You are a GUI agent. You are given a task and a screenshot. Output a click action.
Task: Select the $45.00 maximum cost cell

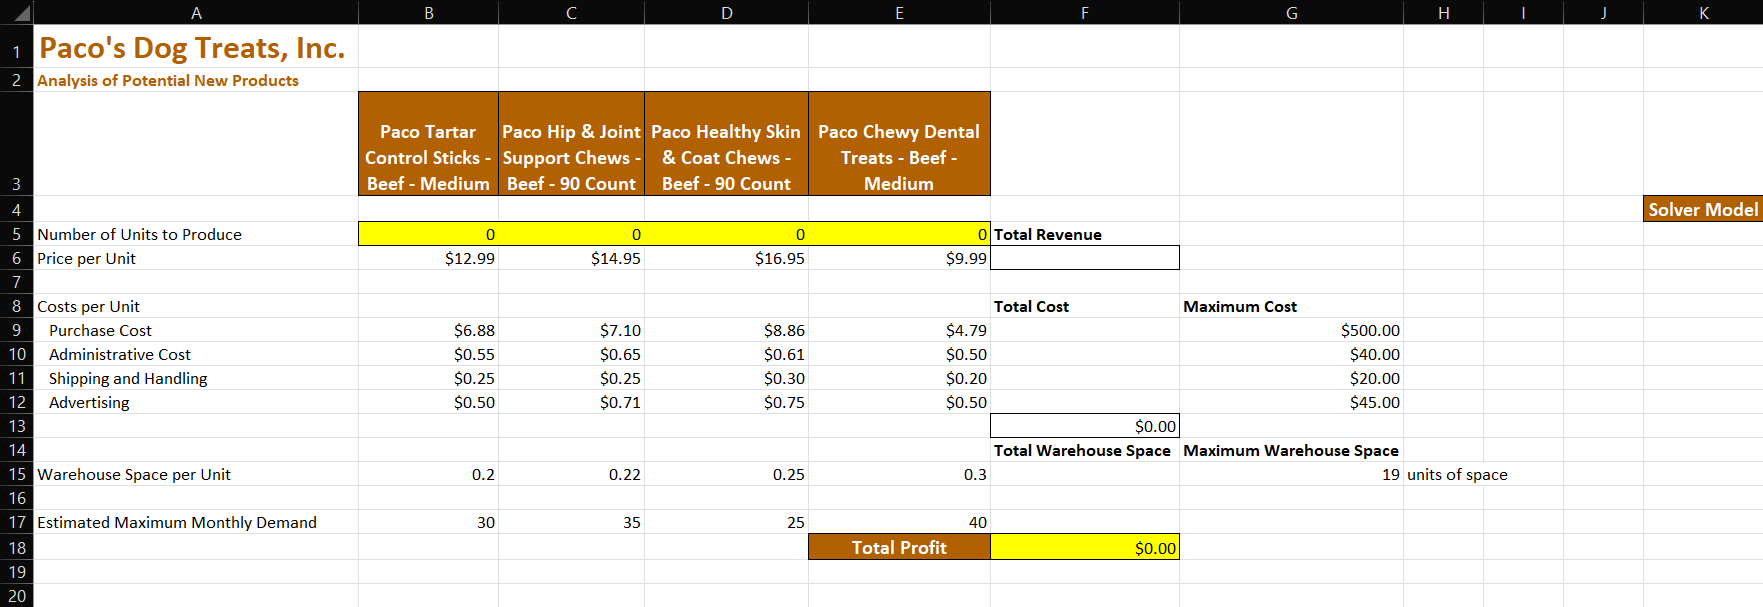tap(1291, 402)
